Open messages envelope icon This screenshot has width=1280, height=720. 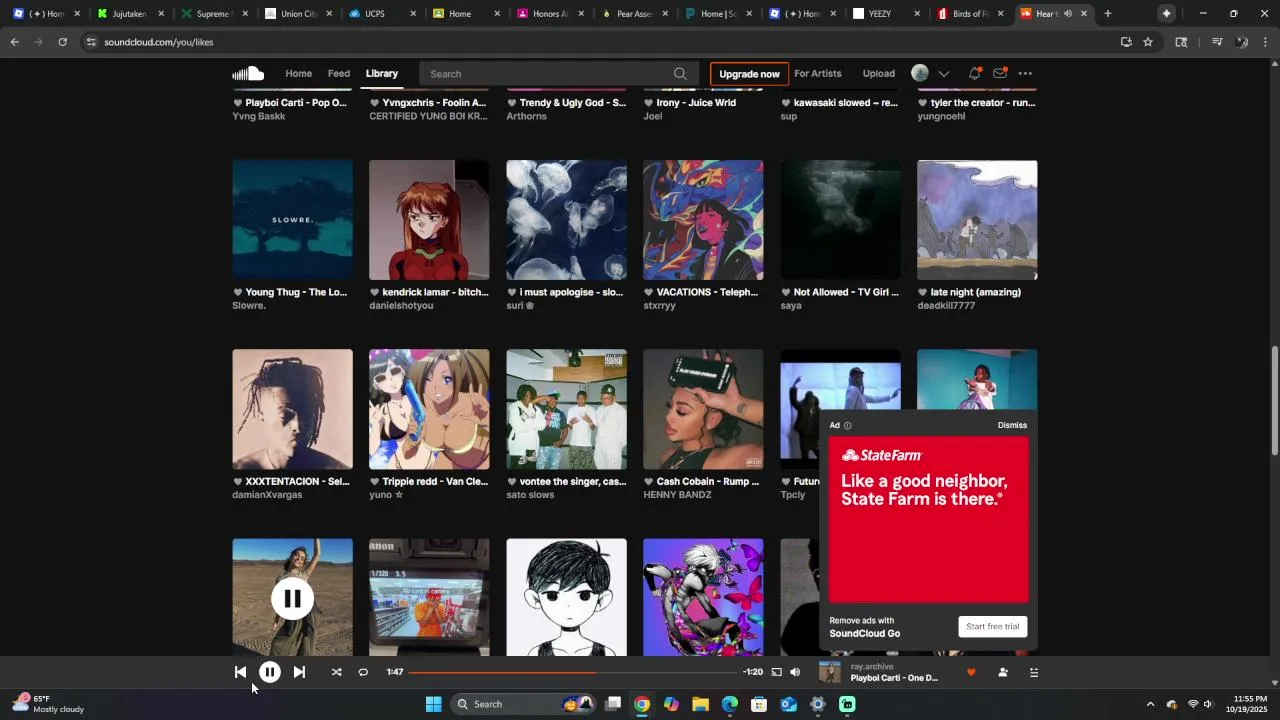[1000, 73]
